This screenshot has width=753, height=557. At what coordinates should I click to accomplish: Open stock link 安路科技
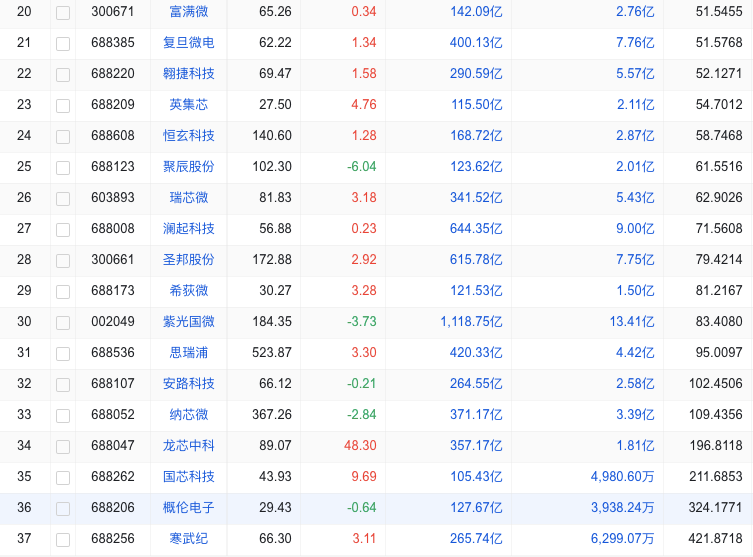coord(189,383)
